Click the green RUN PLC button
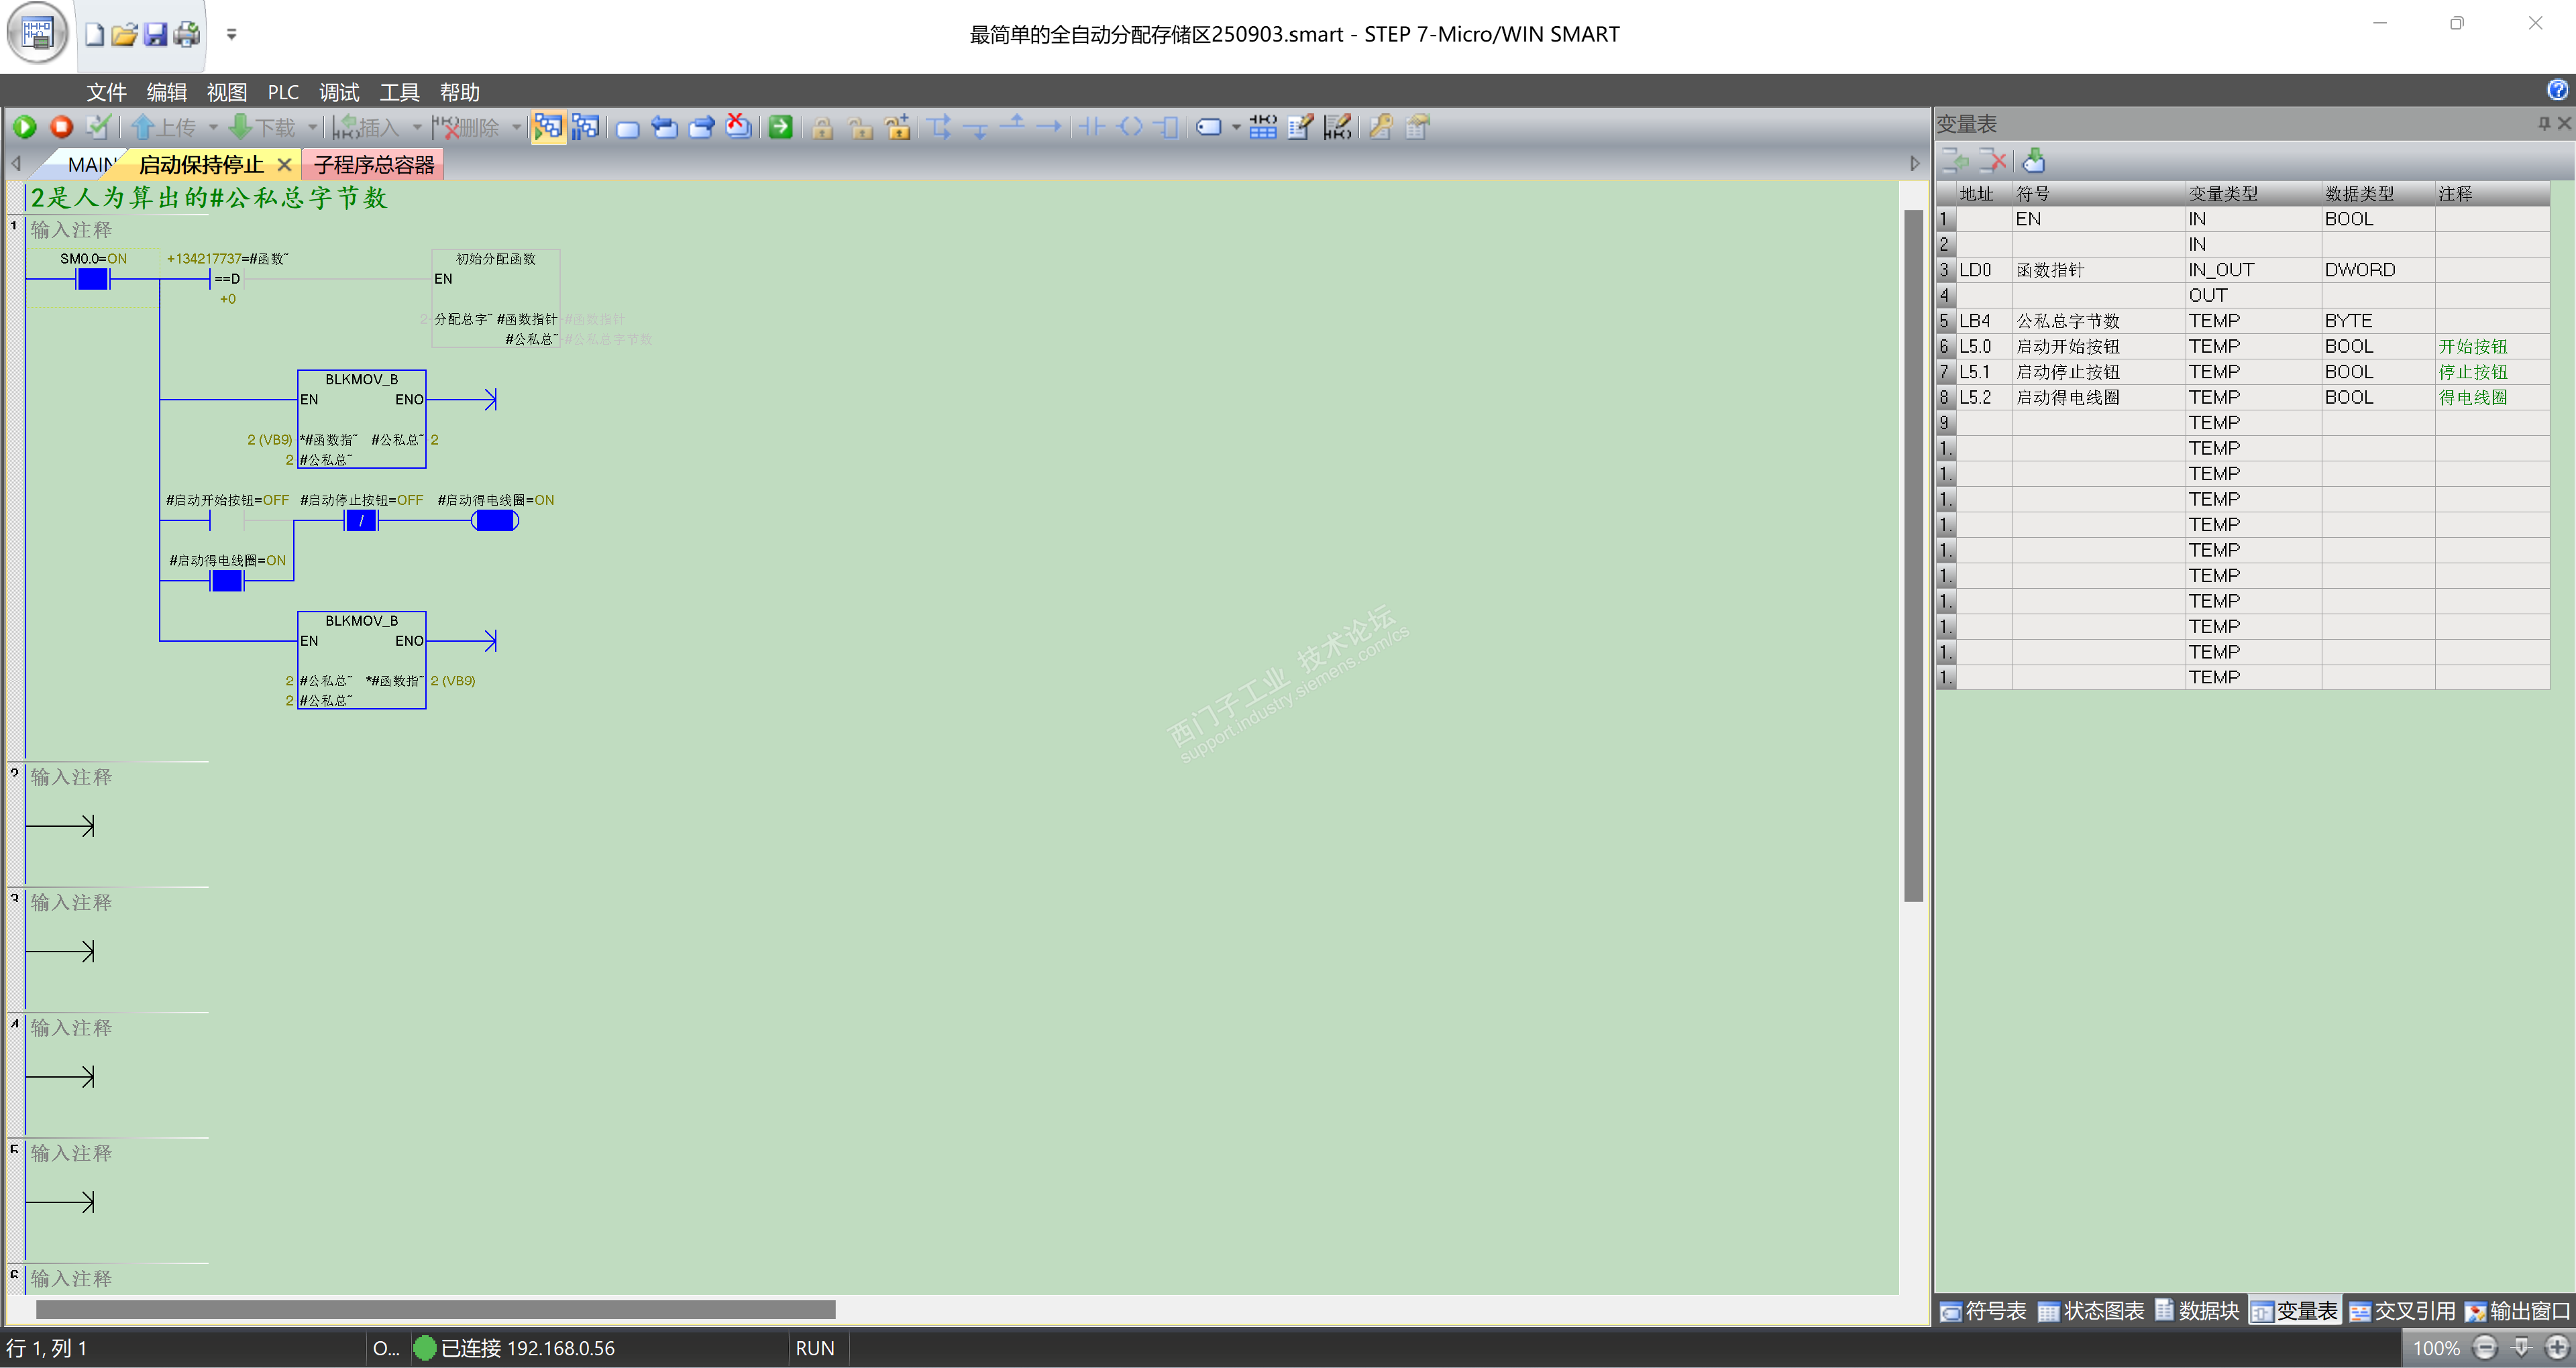This screenshot has height=1368, width=2576. [25, 127]
